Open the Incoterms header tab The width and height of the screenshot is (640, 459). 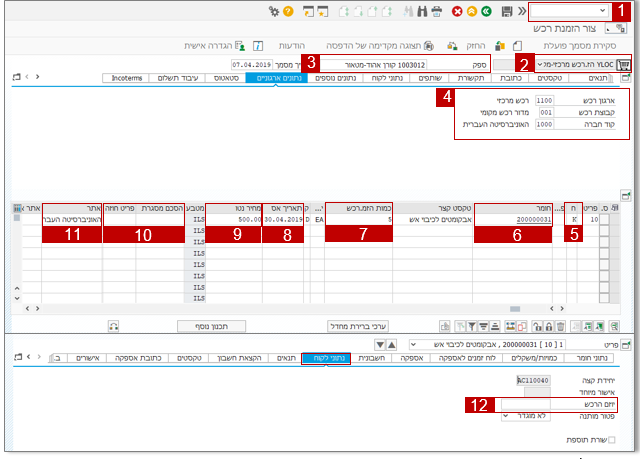[x=127, y=78]
